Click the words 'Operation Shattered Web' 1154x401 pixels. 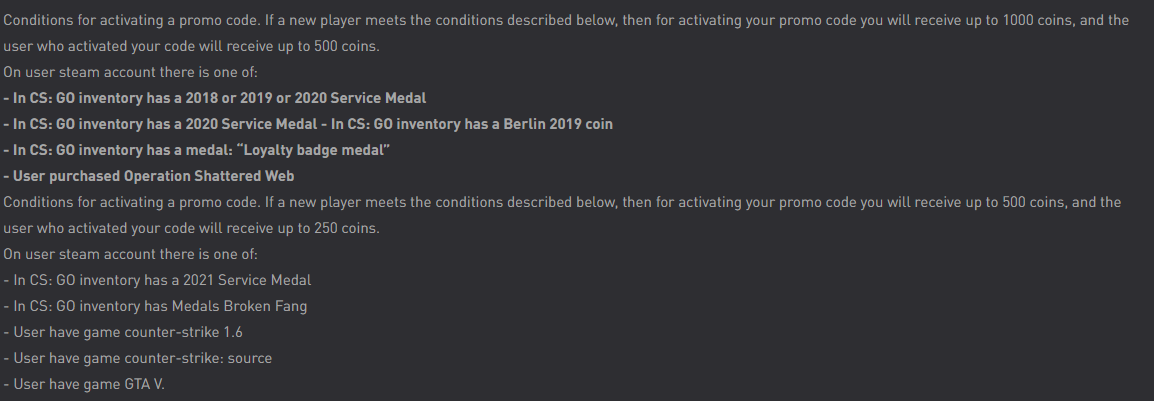(x=209, y=176)
